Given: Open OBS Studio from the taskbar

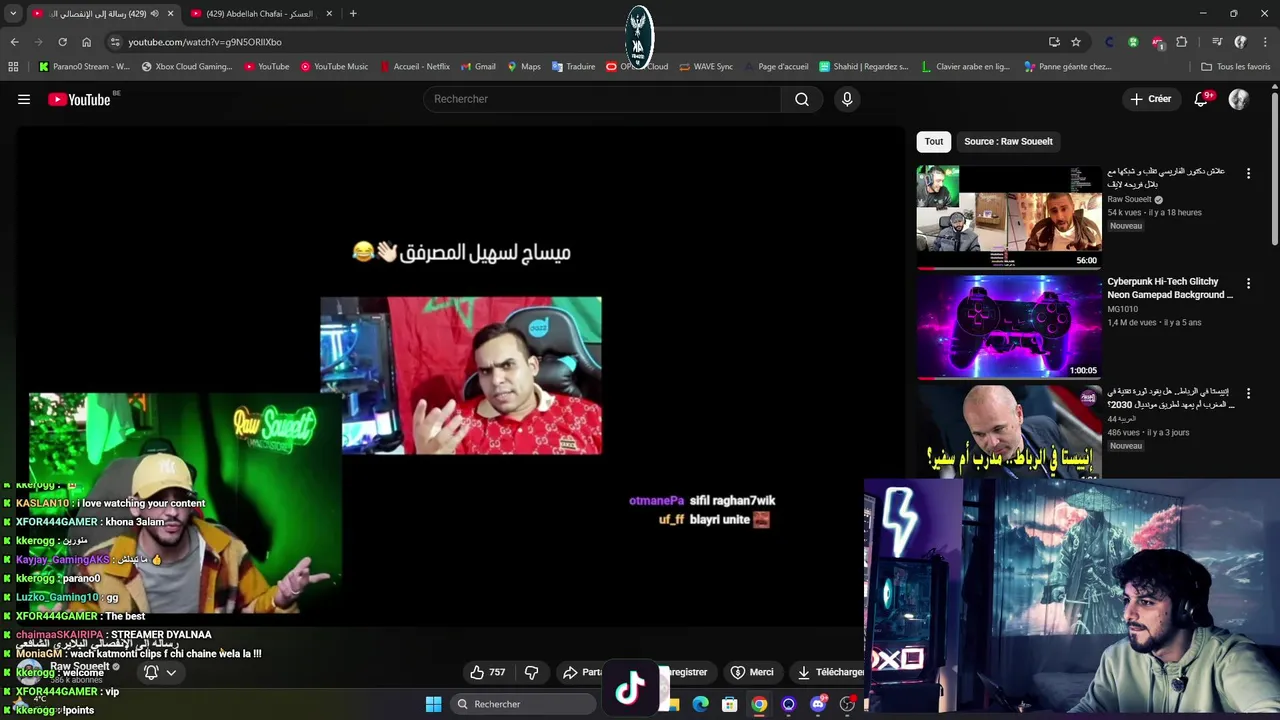Looking at the screenshot, I should click(847, 704).
